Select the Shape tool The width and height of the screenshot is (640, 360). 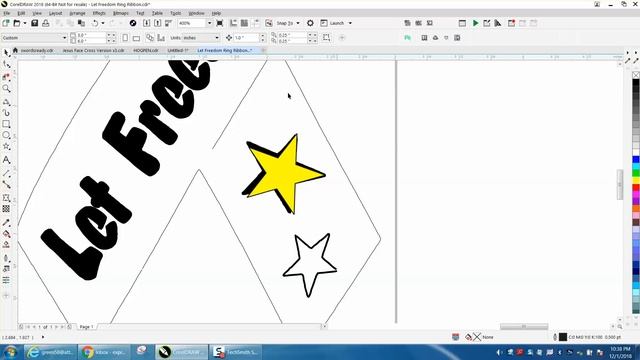click(x=6, y=65)
